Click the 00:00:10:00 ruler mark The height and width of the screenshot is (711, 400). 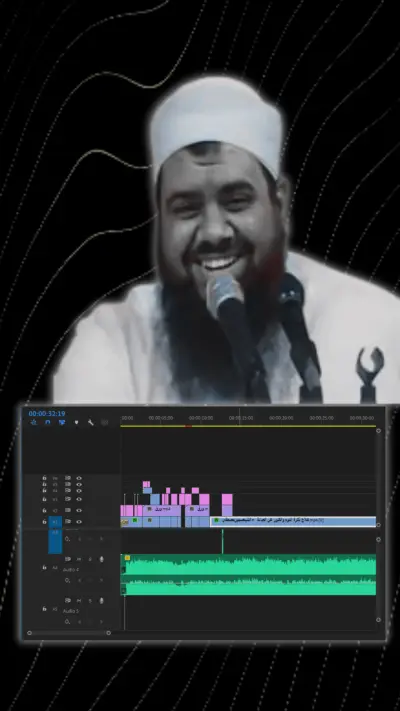pyautogui.click(x=201, y=418)
